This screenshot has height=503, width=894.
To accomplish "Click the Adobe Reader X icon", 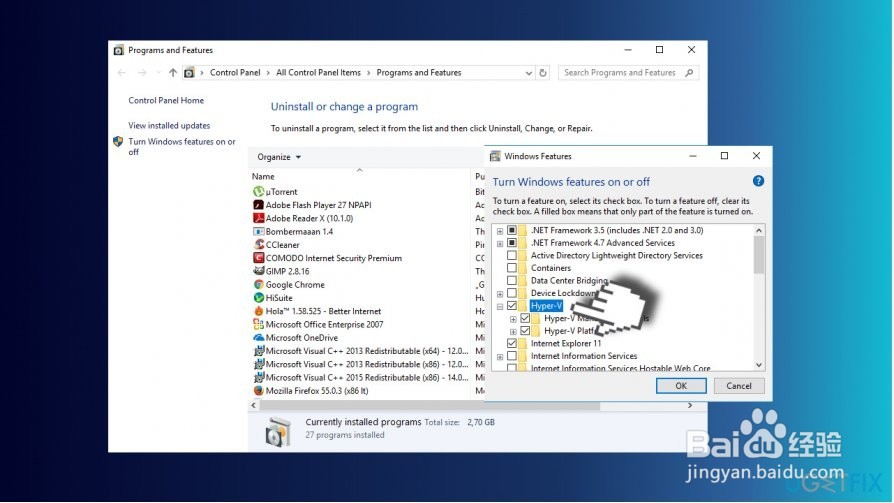I will 258,218.
